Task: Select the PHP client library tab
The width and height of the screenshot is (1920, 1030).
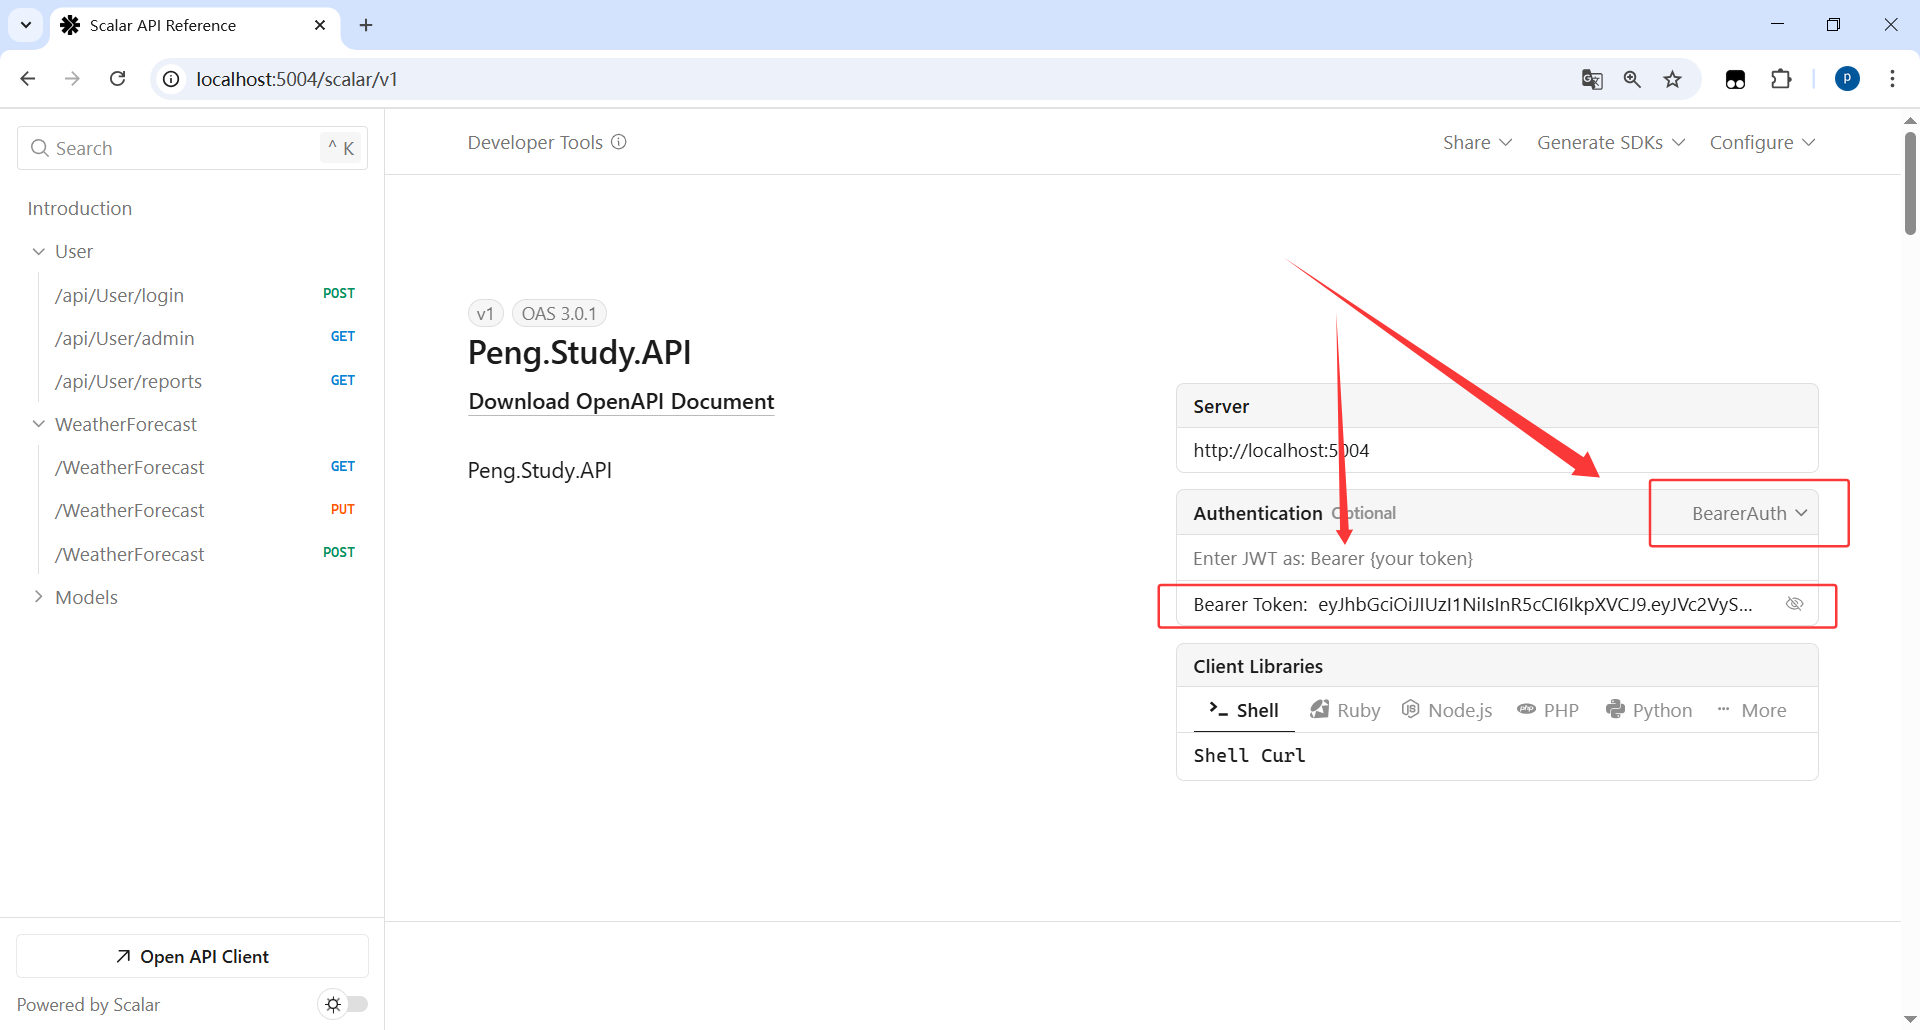Action: coord(1548,710)
